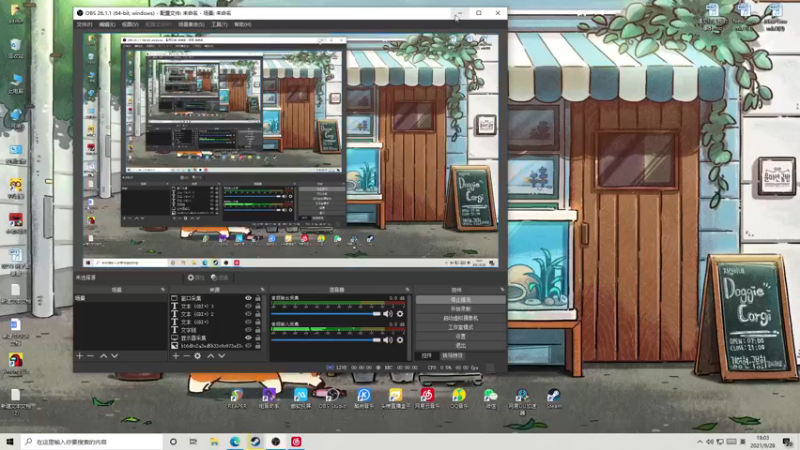The height and width of the screenshot is (450, 800).
Task: Open File Explorer from the taskbar
Action: tap(214, 442)
